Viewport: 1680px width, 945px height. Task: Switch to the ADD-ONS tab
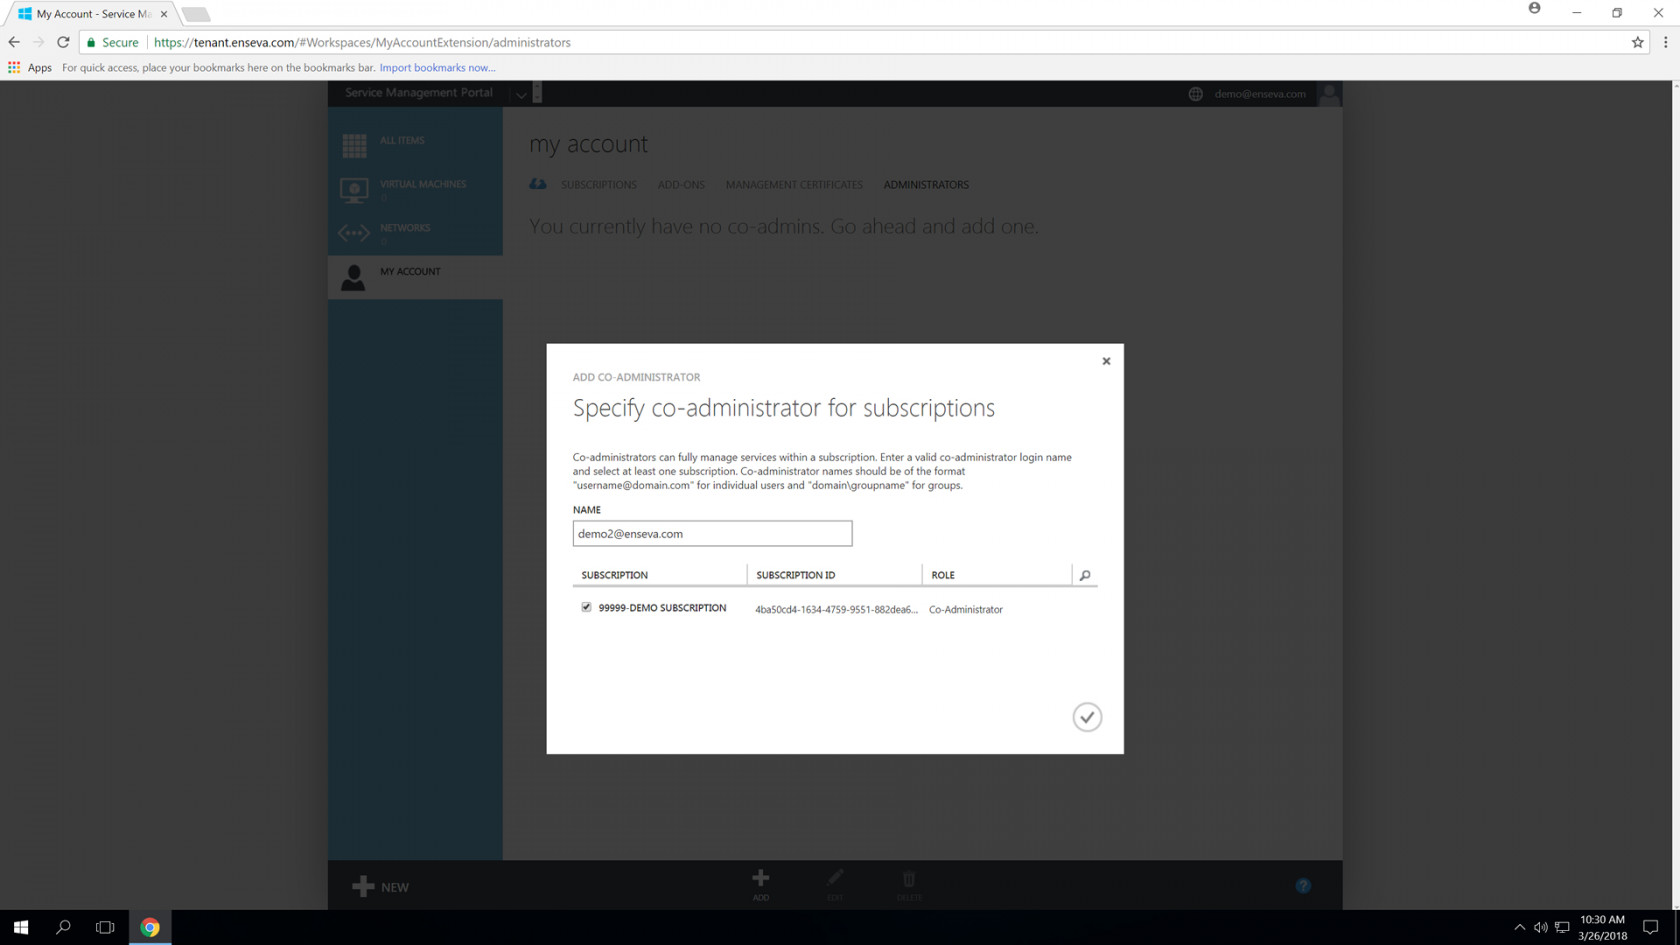coord(681,185)
